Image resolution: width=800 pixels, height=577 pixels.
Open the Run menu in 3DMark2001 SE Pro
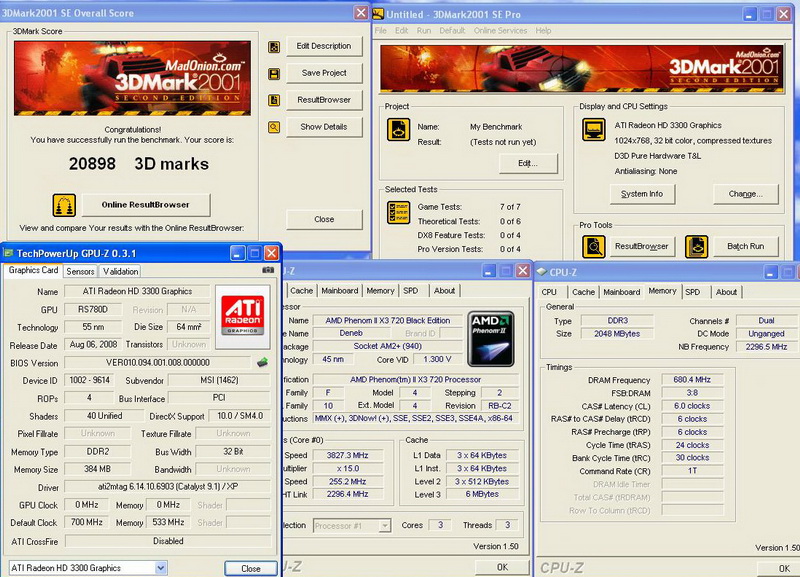(x=423, y=31)
